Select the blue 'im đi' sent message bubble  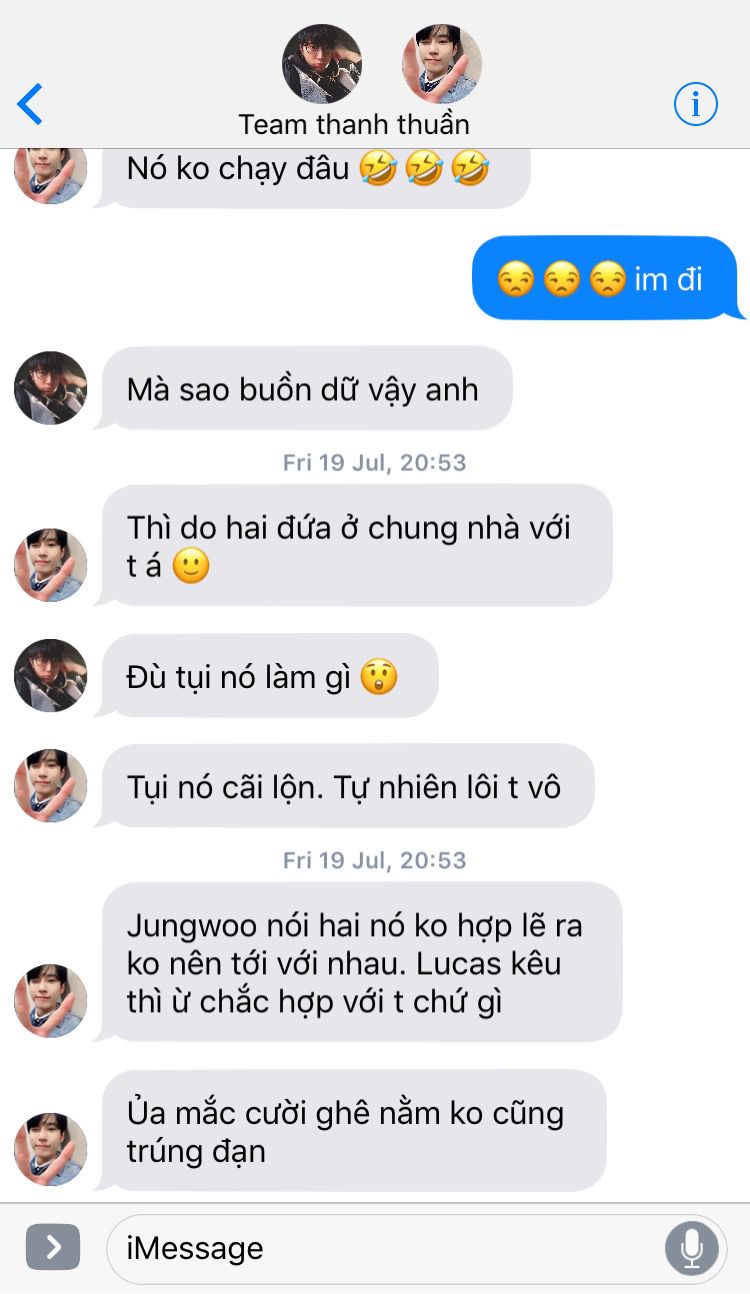click(x=607, y=278)
